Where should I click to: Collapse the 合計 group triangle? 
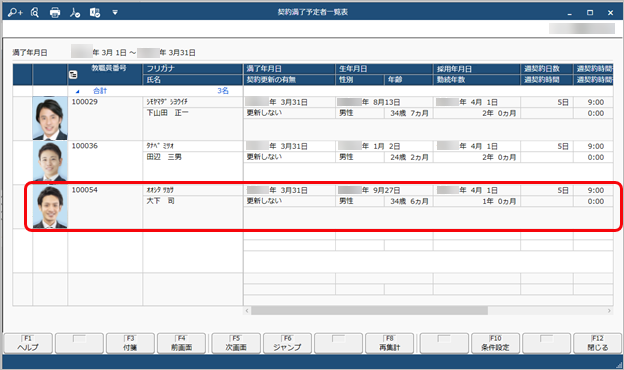(77, 92)
